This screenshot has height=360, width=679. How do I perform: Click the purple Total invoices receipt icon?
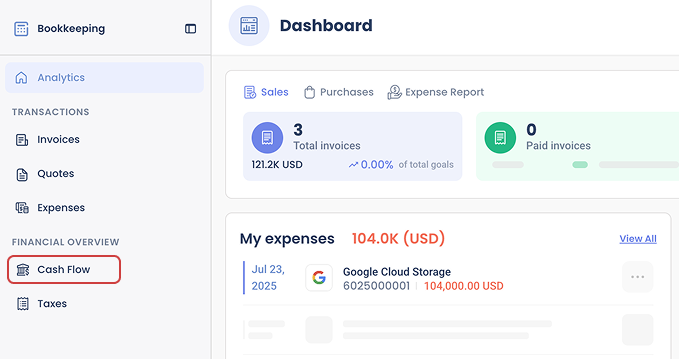pyautogui.click(x=267, y=138)
